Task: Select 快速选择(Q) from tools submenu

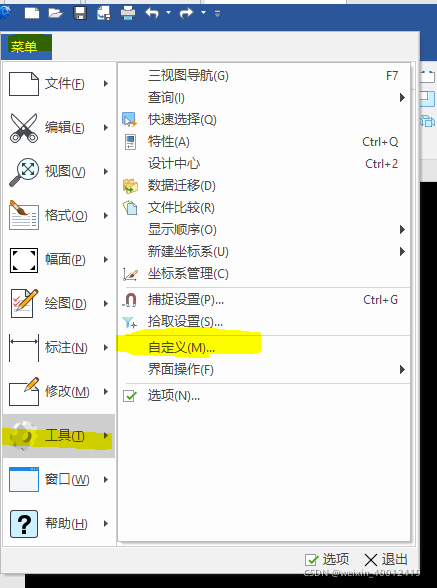Action: (x=264, y=120)
